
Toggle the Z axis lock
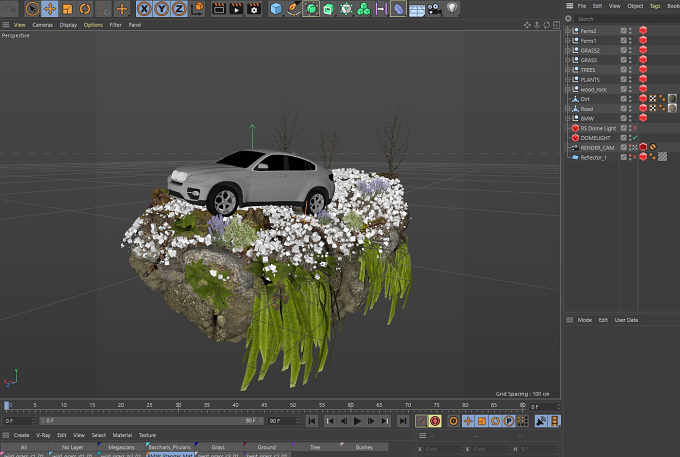point(179,9)
